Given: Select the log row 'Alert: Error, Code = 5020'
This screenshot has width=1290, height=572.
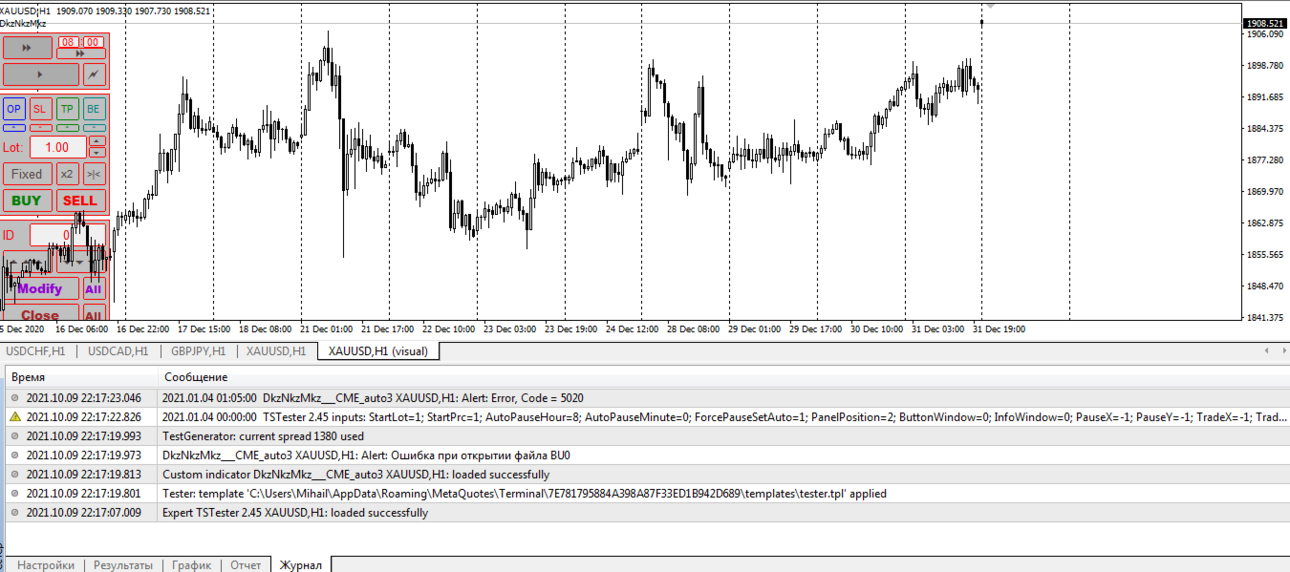Looking at the screenshot, I should coord(646,397).
